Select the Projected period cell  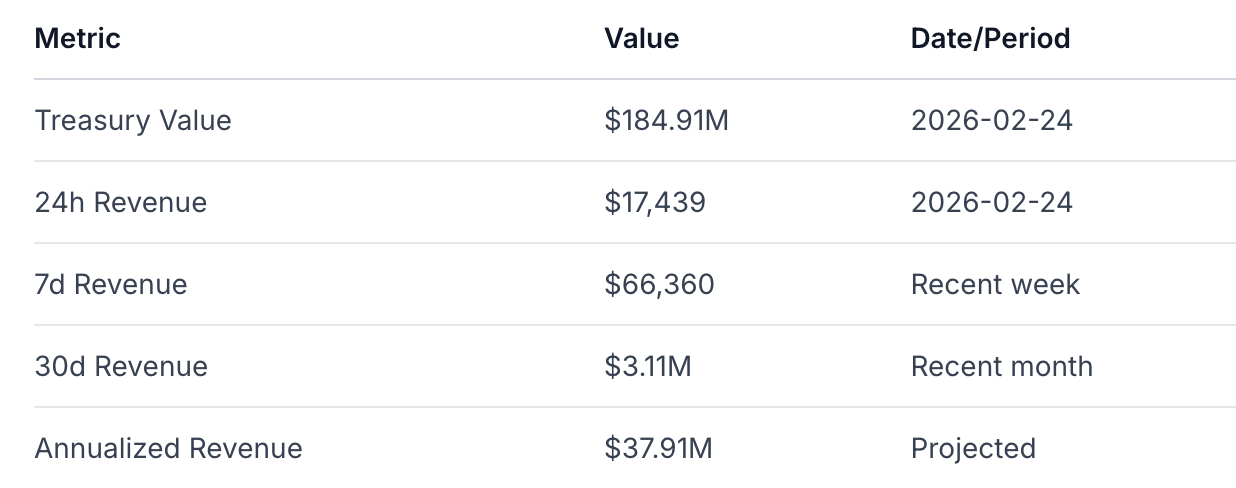[x=973, y=449]
